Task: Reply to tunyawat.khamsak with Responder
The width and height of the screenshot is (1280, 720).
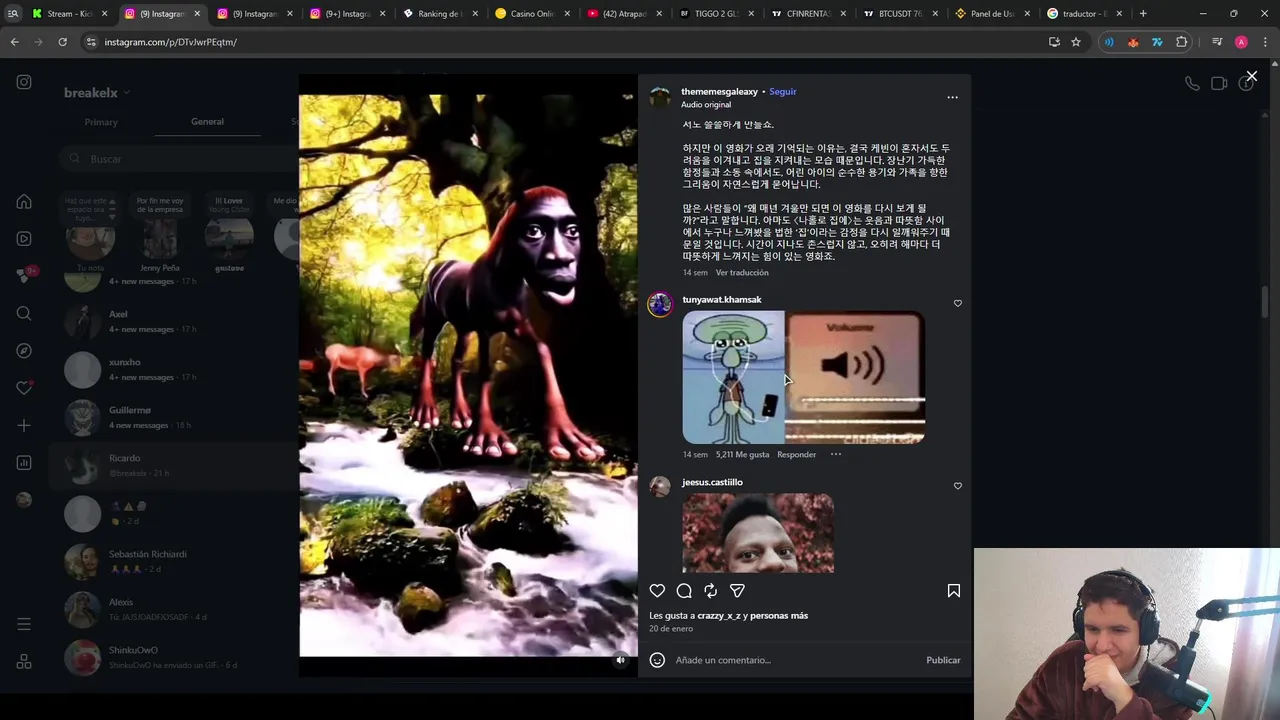Action: pos(797,454)
